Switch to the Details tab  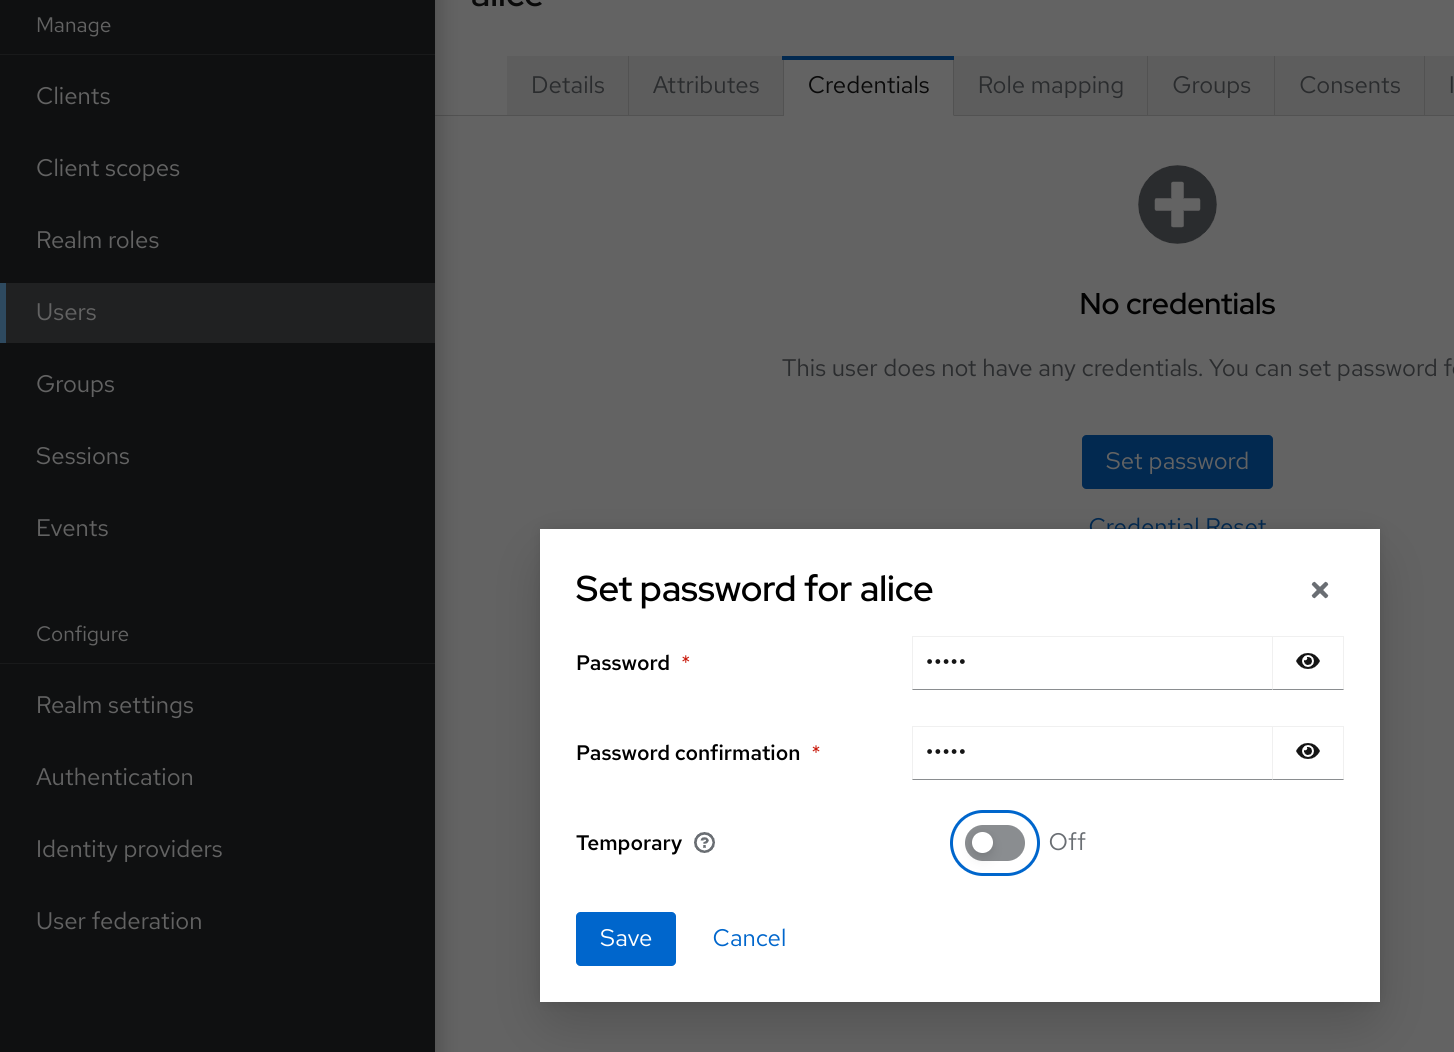567,85
